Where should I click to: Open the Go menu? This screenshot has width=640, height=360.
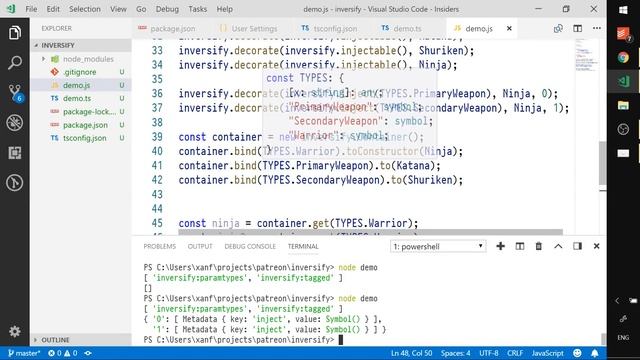[x=141, y=9]
